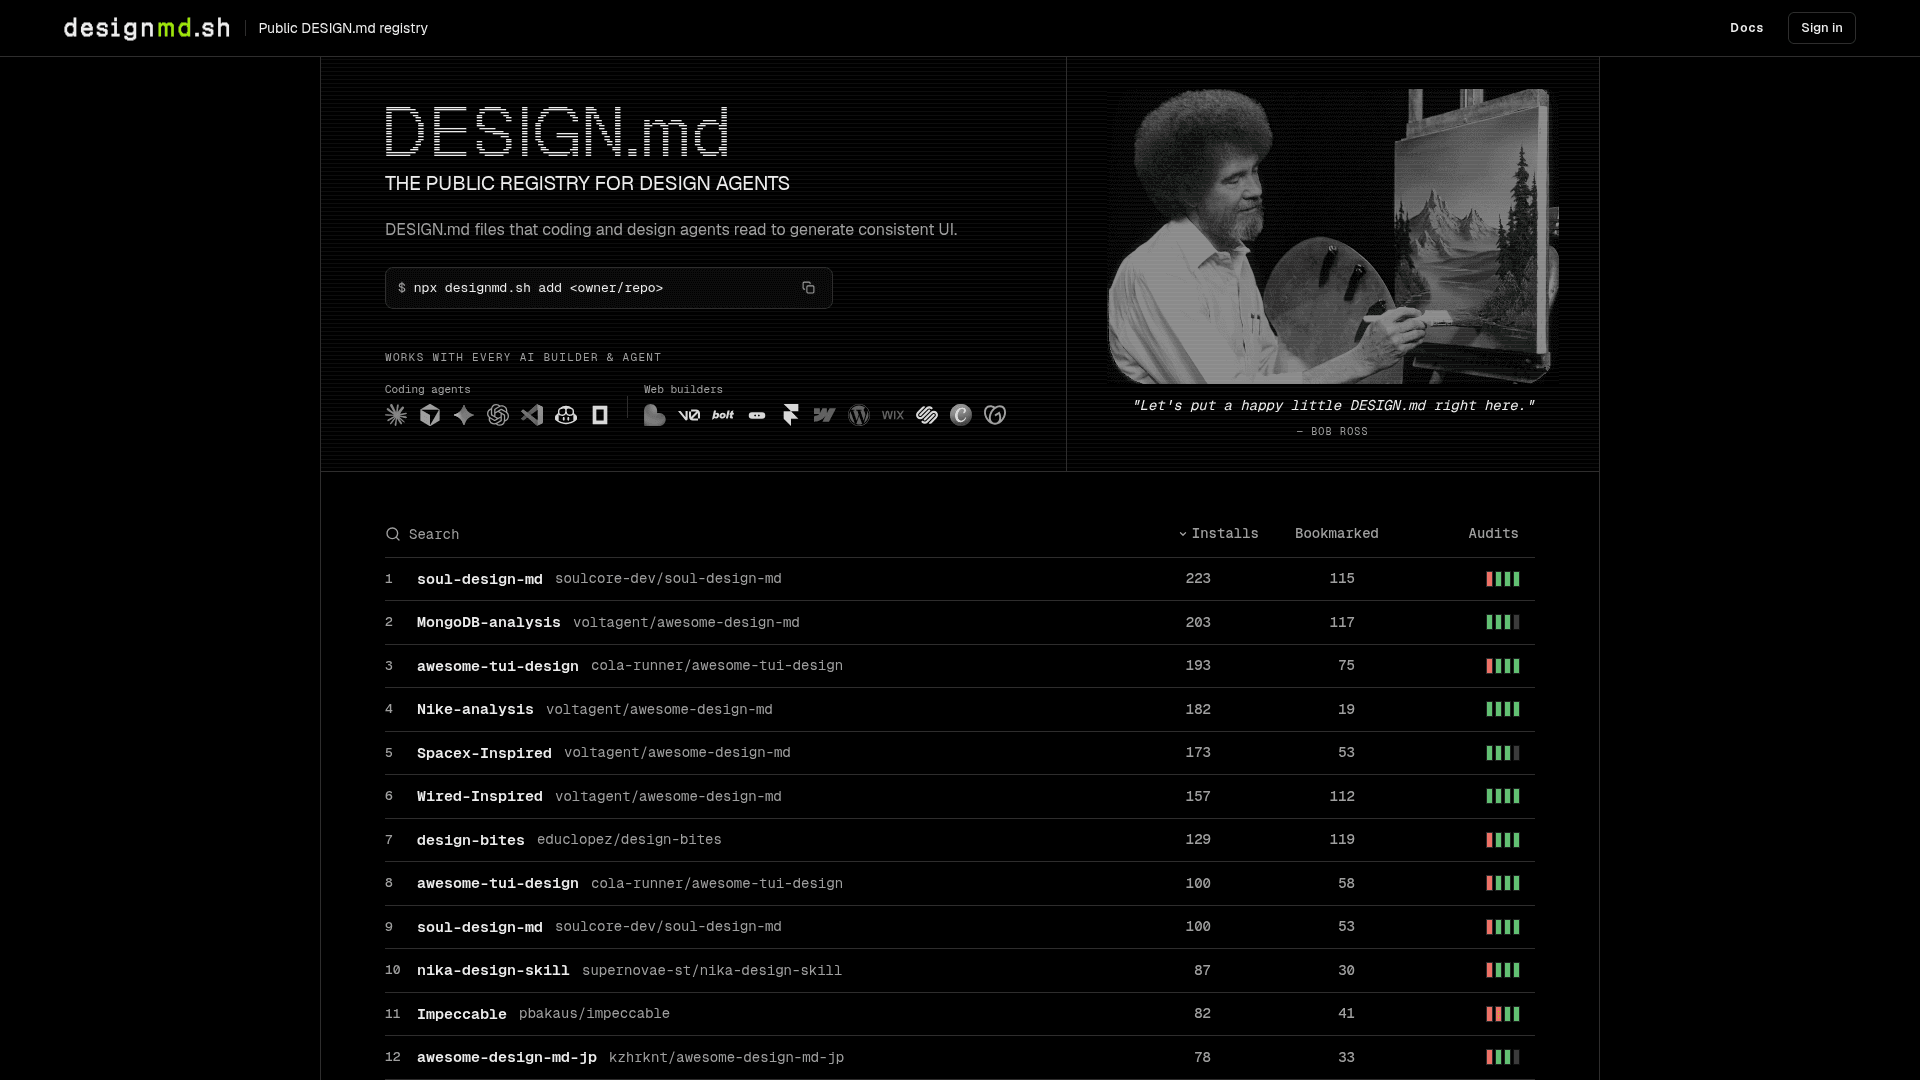The image size is (1920, 1080).
Task: Click the Squarespace logo icon
Action: point(927,415)
